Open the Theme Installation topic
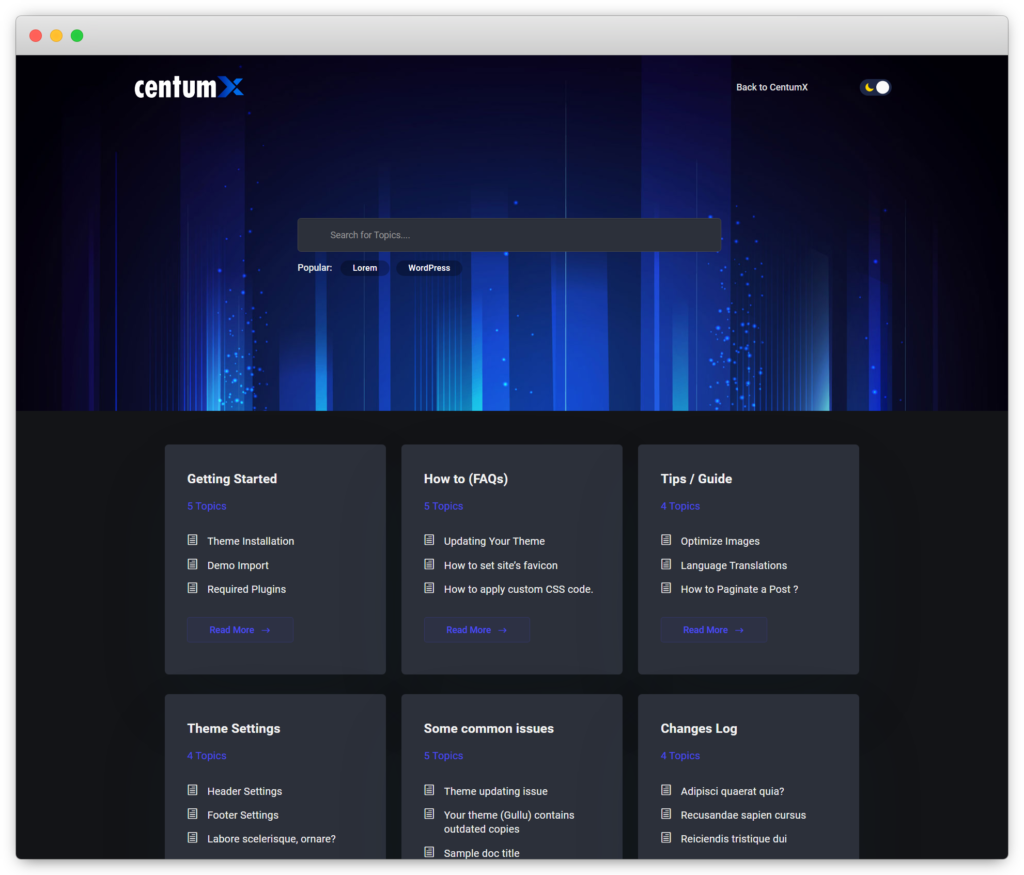This screenshot has width=1024, height=875. pos(250,541)
